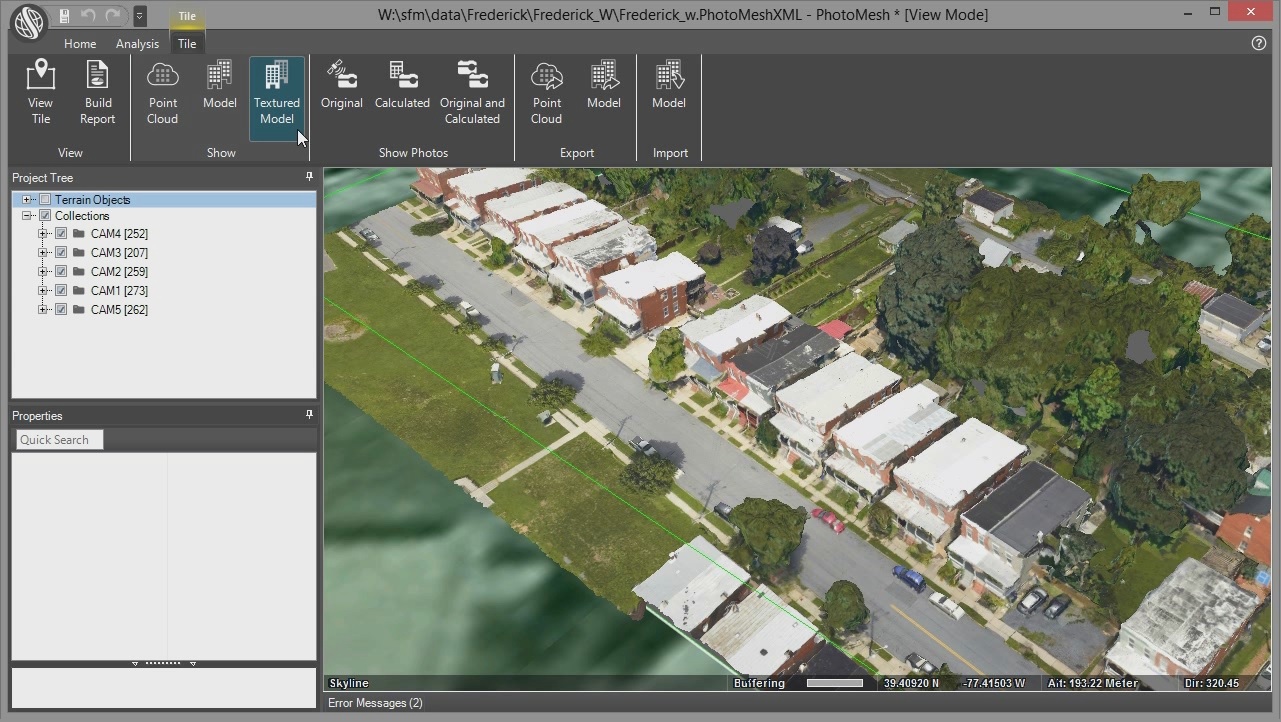
Task: Open the Build Report tool
Action: point(97,90)
